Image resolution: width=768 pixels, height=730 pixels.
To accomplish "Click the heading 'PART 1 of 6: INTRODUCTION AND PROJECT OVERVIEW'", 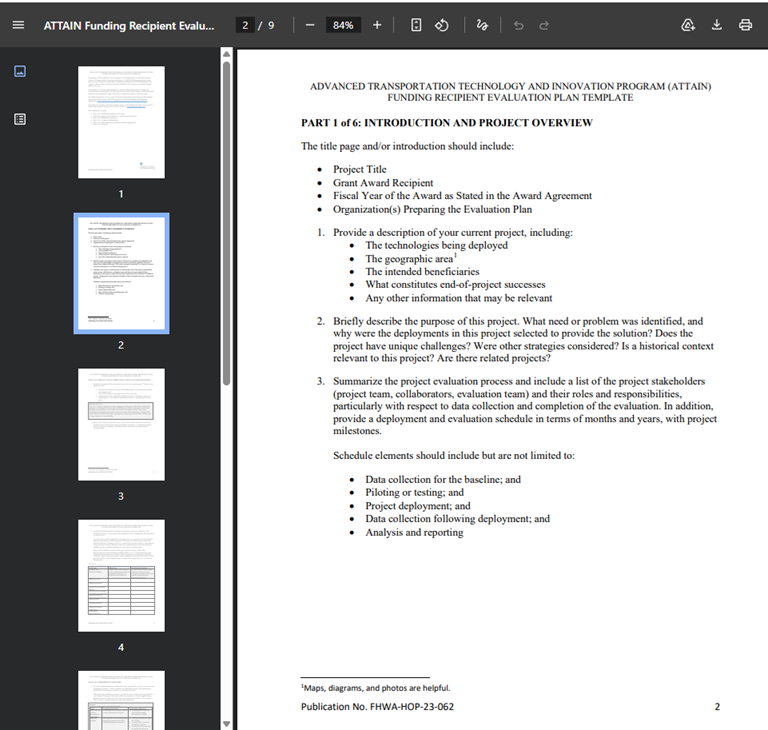I will [x=447, y=123].
